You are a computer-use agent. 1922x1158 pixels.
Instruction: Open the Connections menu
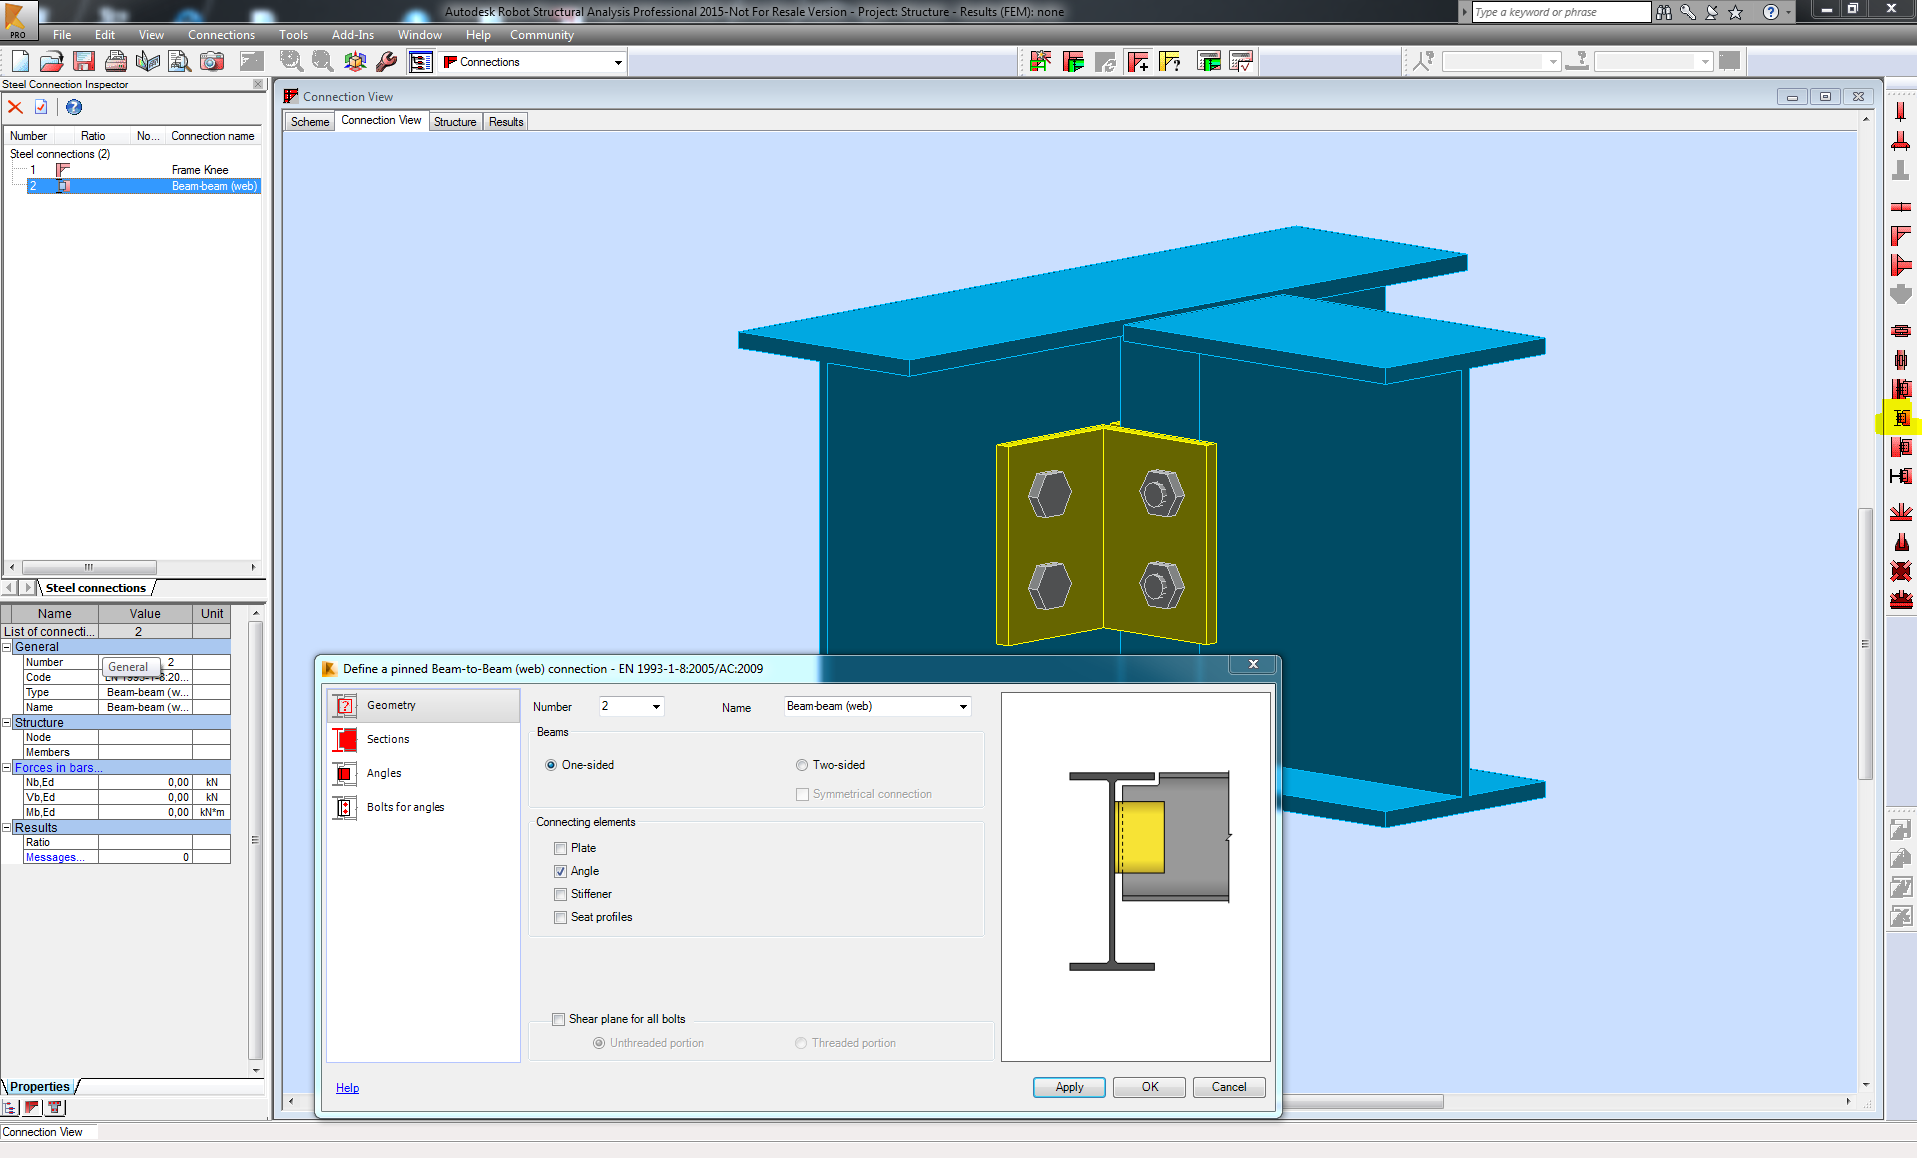(x=220, y=34)
